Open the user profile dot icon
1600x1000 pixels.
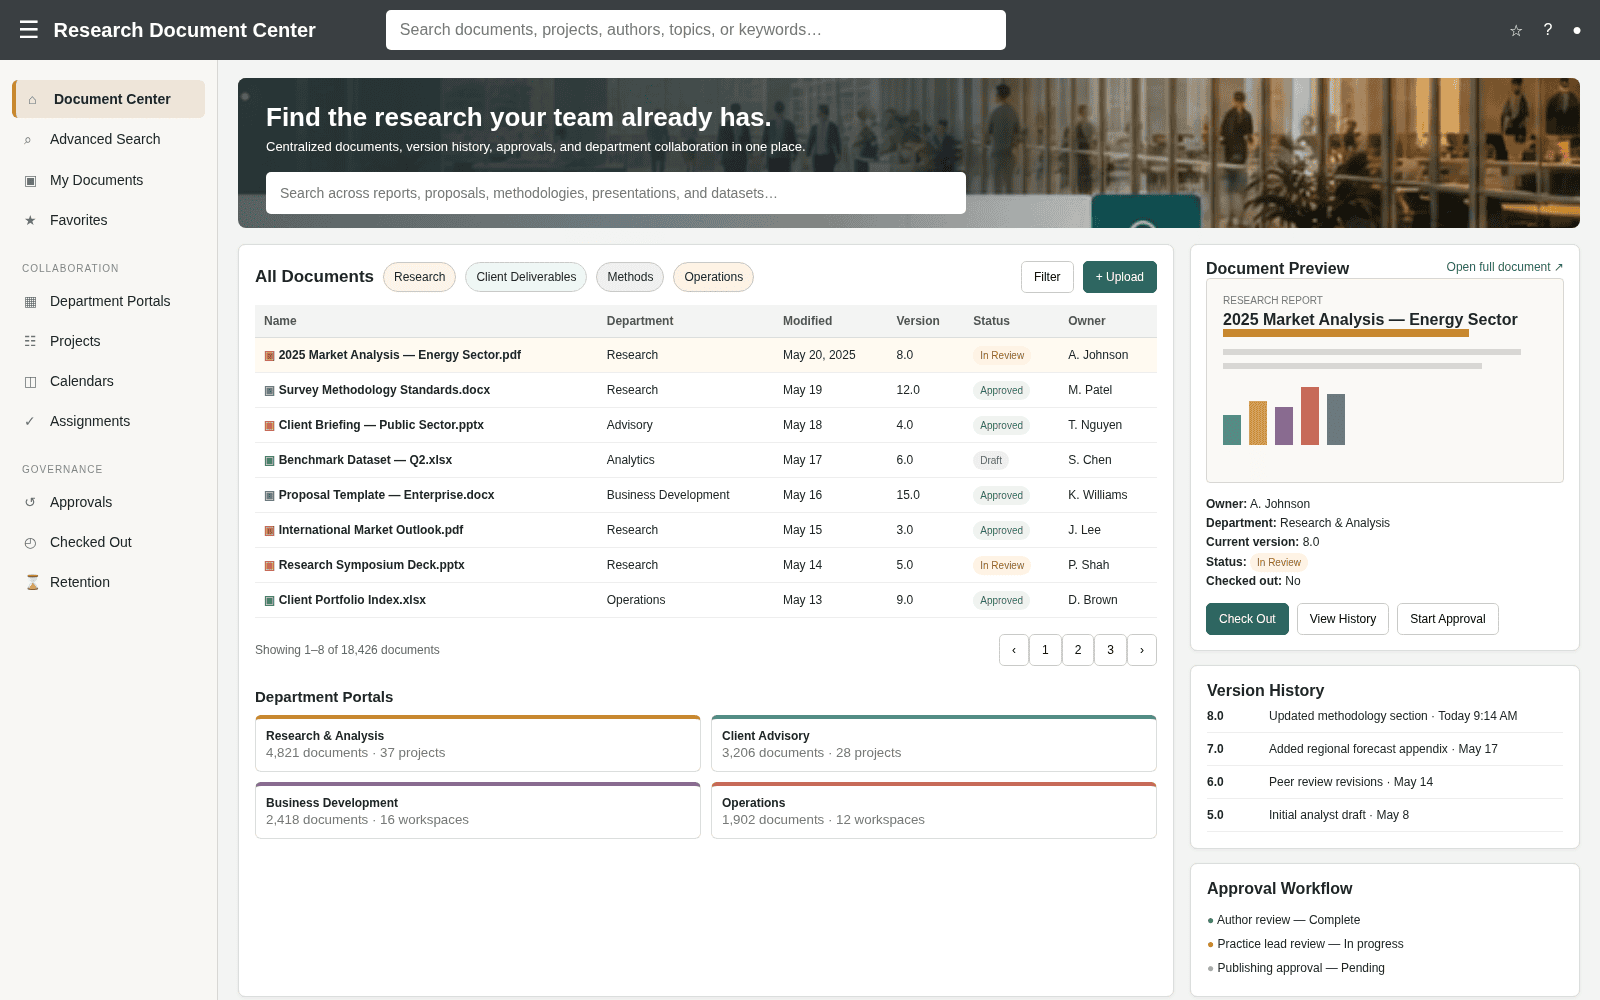pyautogui.click(x=1577, y=30)
